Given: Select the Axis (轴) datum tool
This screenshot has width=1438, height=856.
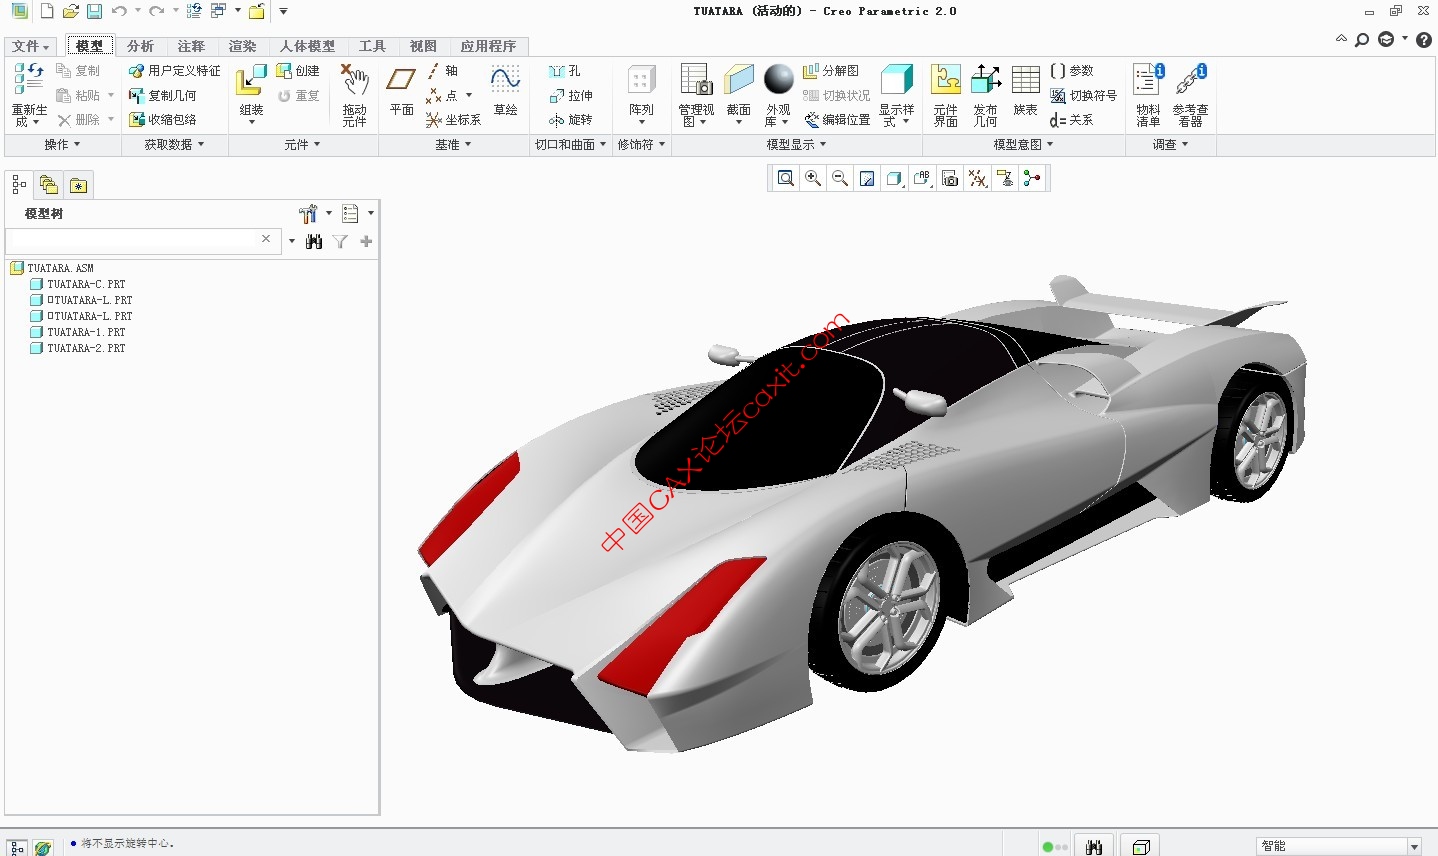Looking at the screenshot, I should click(443, 71).
